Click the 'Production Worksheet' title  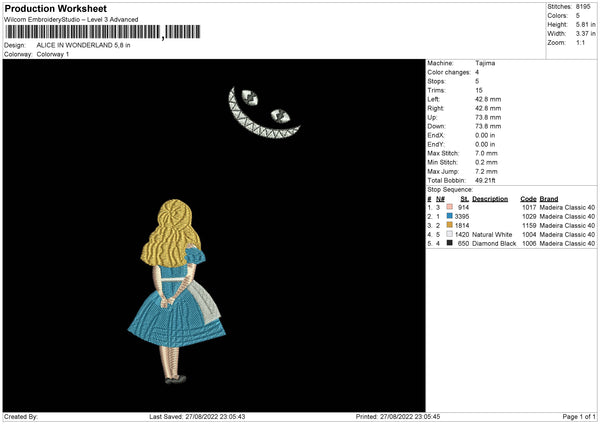(55, 8)
